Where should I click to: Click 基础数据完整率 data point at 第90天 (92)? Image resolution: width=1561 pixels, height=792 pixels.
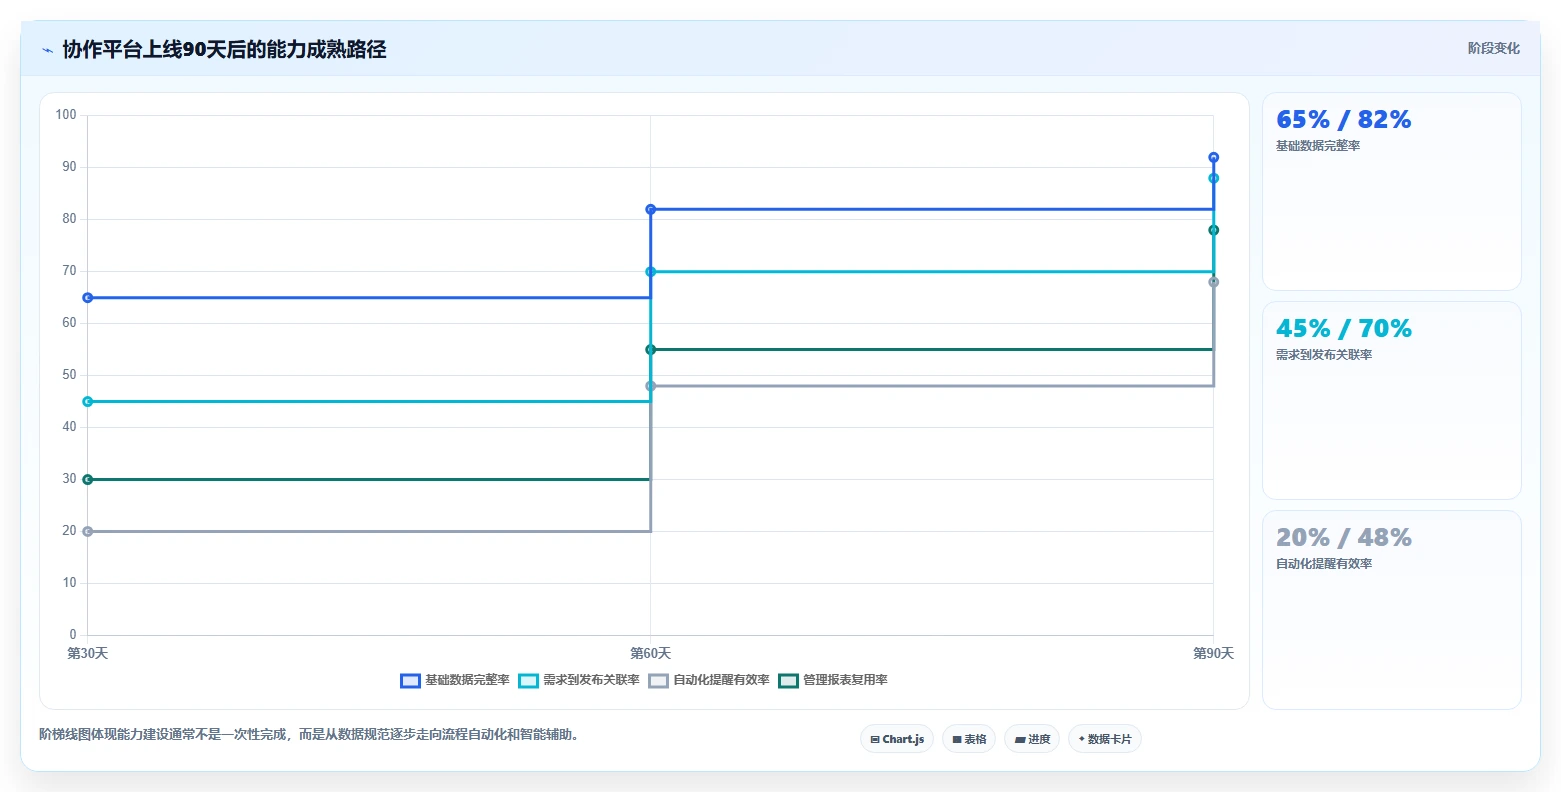(x=1214, y=157)
